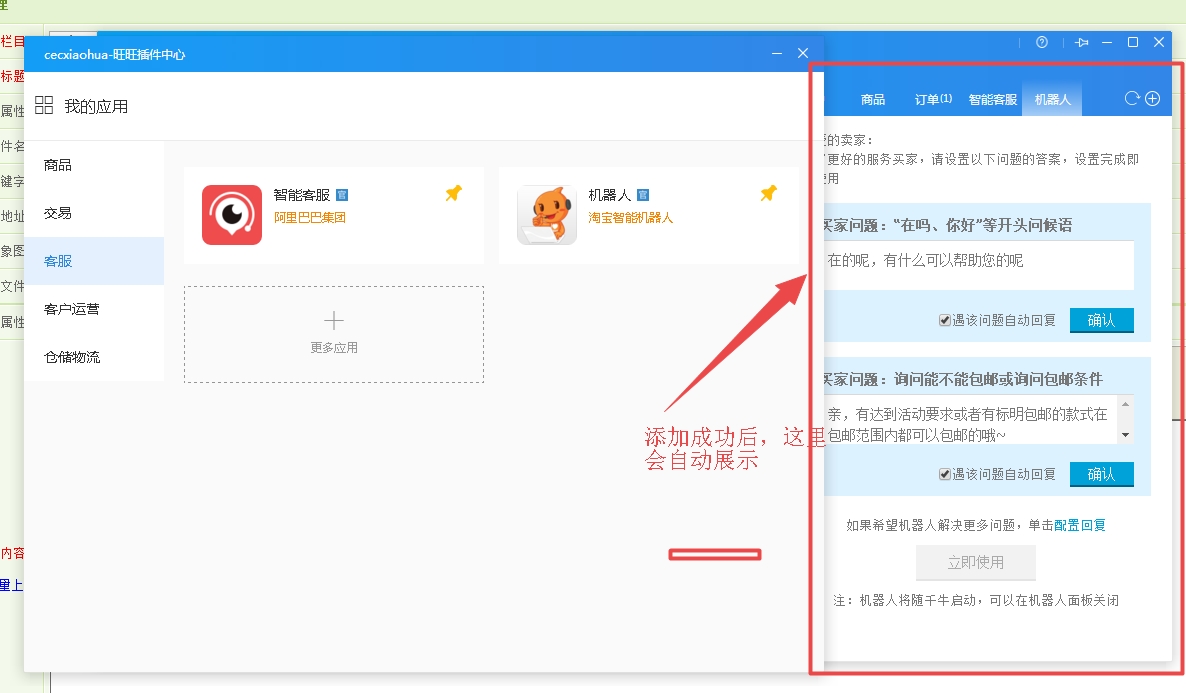Select 客户运营 in the left category list
1186x693 pixels.
[72, 309]
